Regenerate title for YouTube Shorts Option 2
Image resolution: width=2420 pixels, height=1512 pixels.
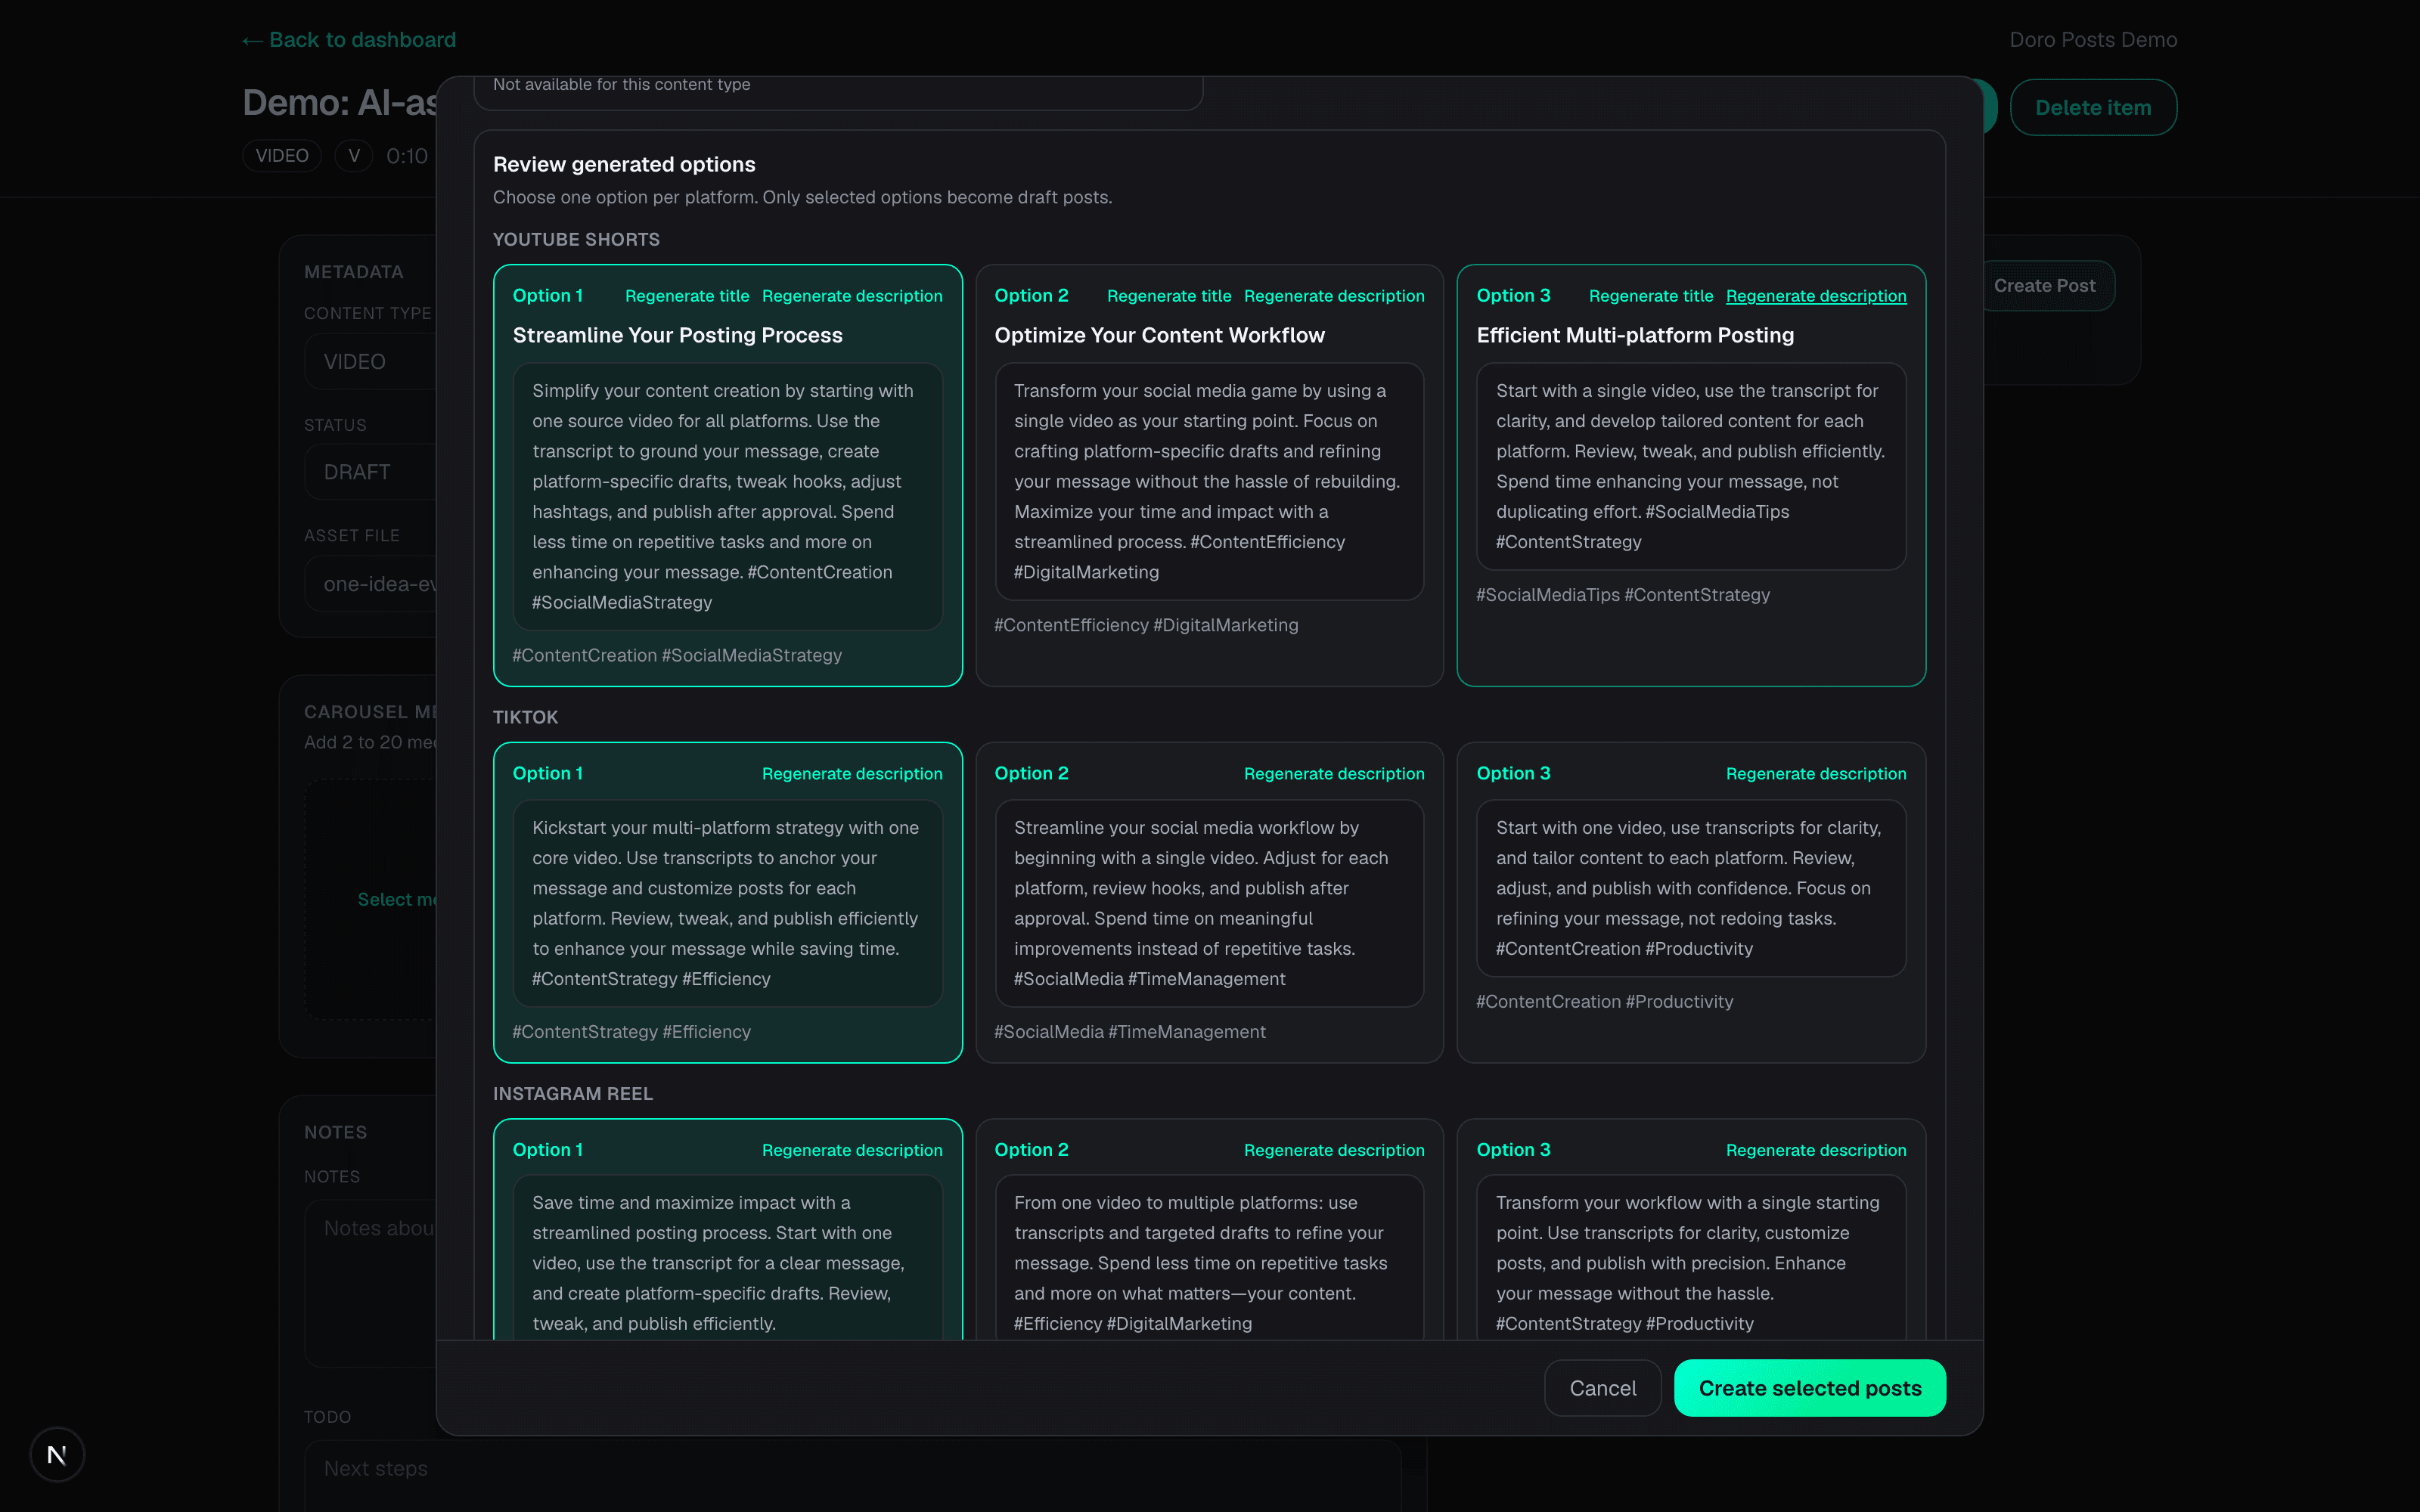click(1169, 296)
